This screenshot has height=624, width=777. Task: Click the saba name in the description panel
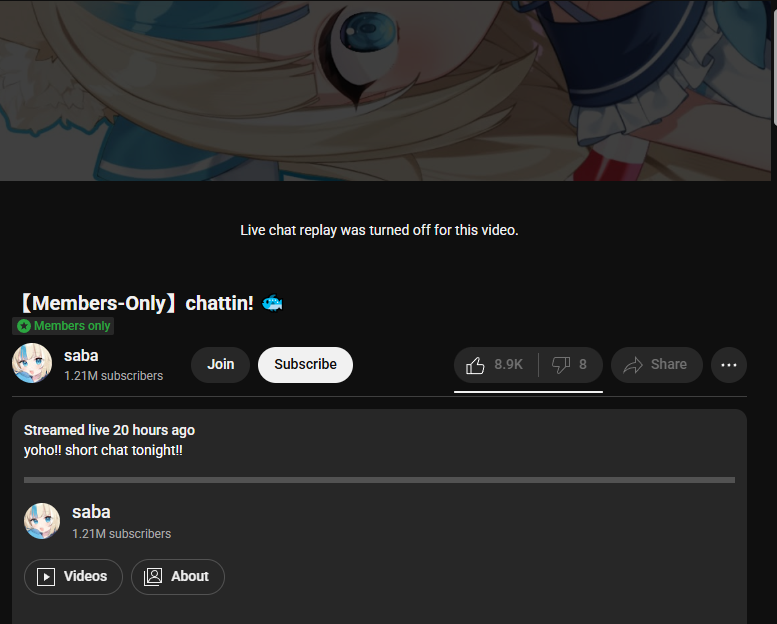[x=91, y=512]
